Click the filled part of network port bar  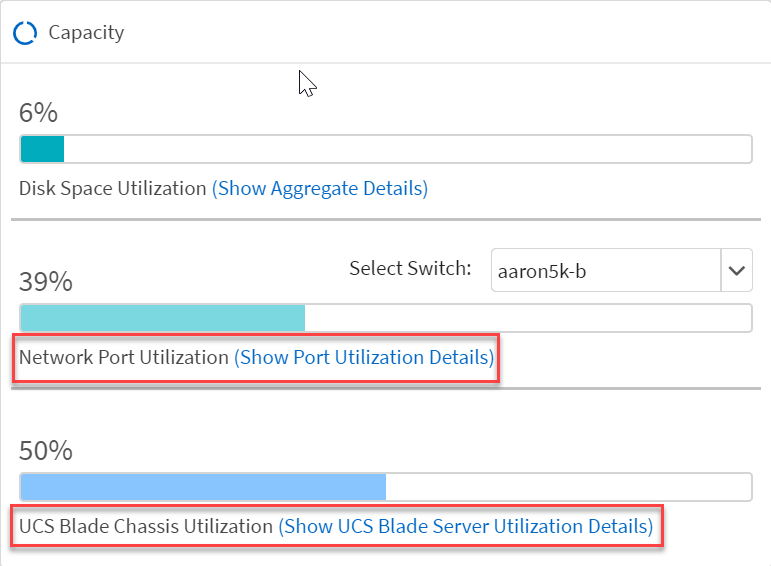(x=162, y=319)
